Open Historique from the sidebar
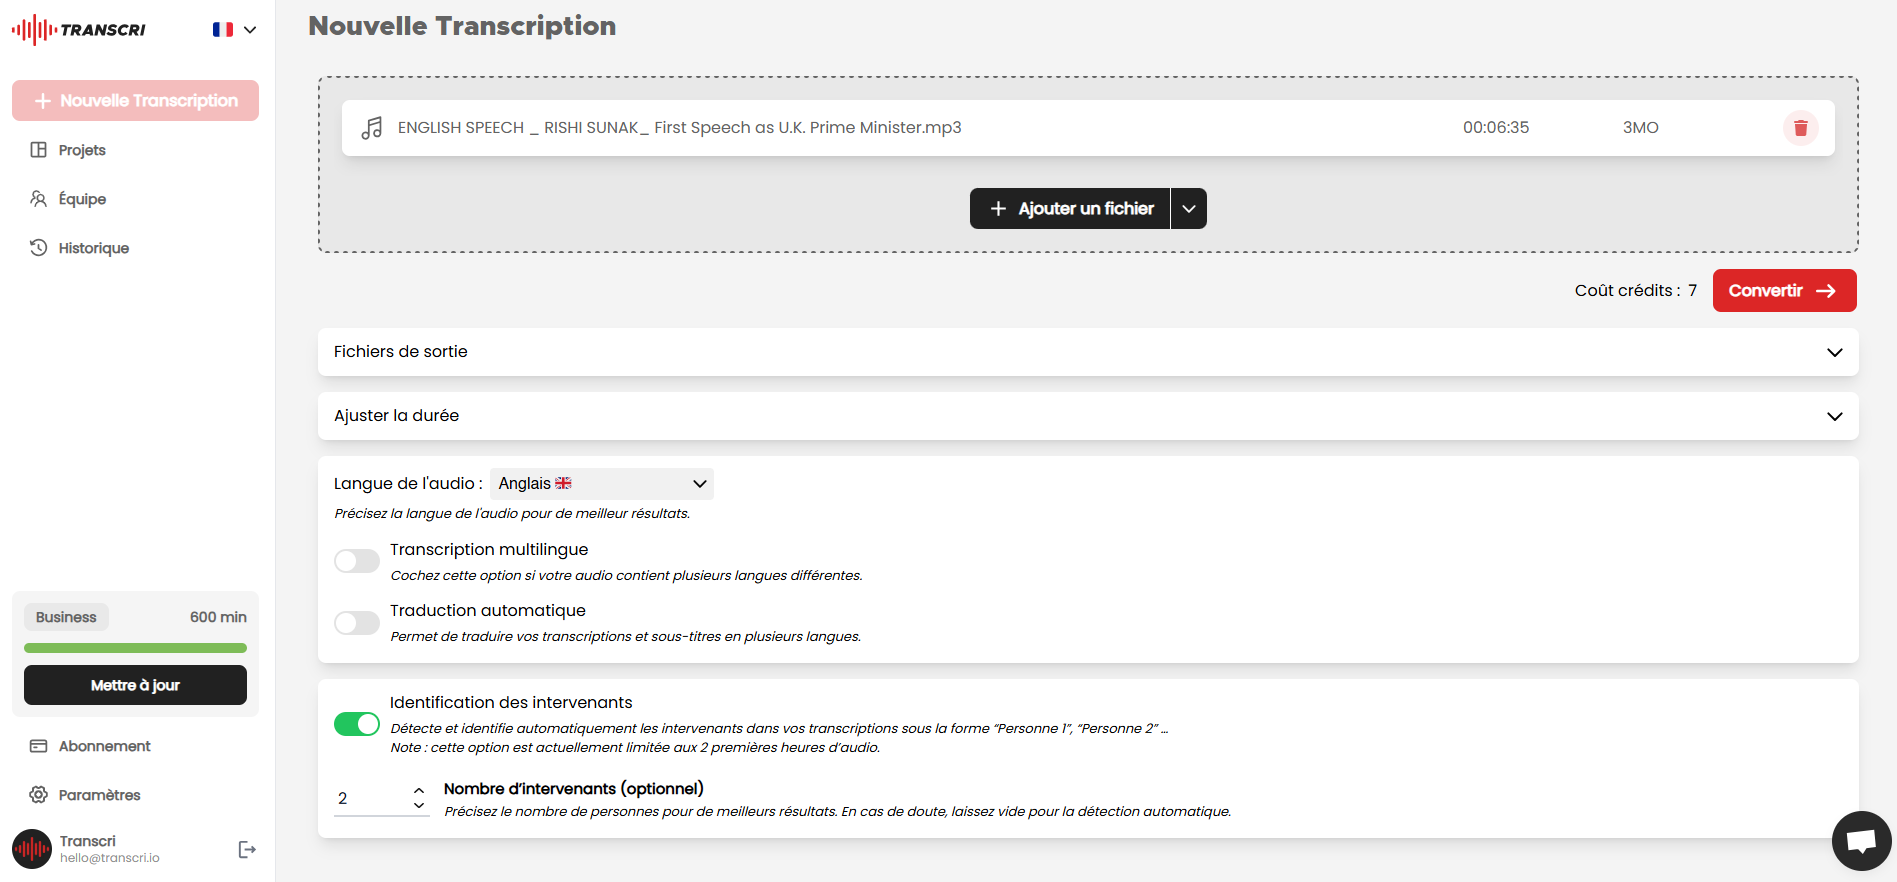Viewport: 1897px width, 882px height. (x=93, y=248)
